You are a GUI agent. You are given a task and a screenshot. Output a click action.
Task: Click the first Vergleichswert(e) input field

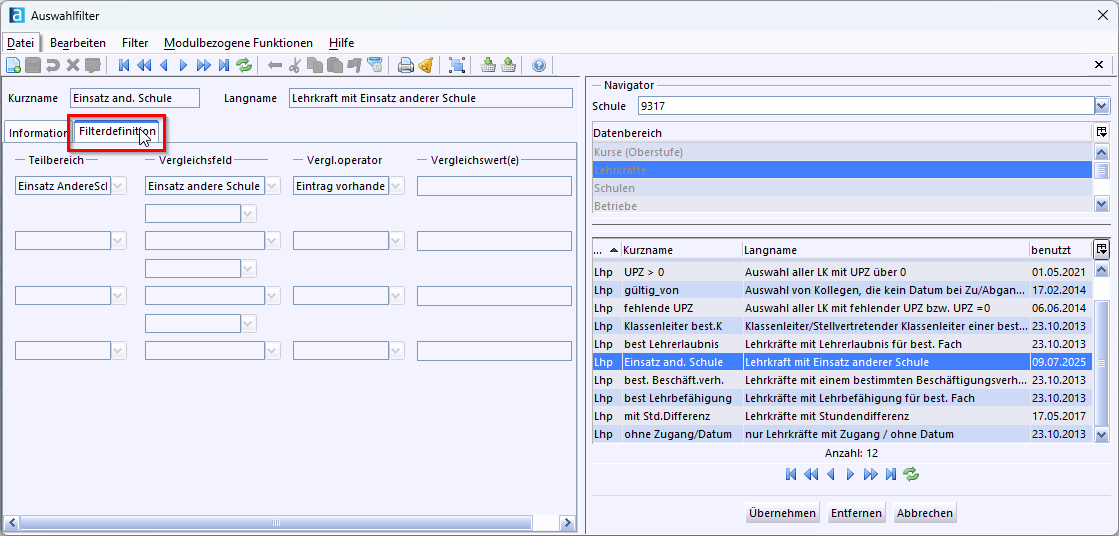click(494, 186)
